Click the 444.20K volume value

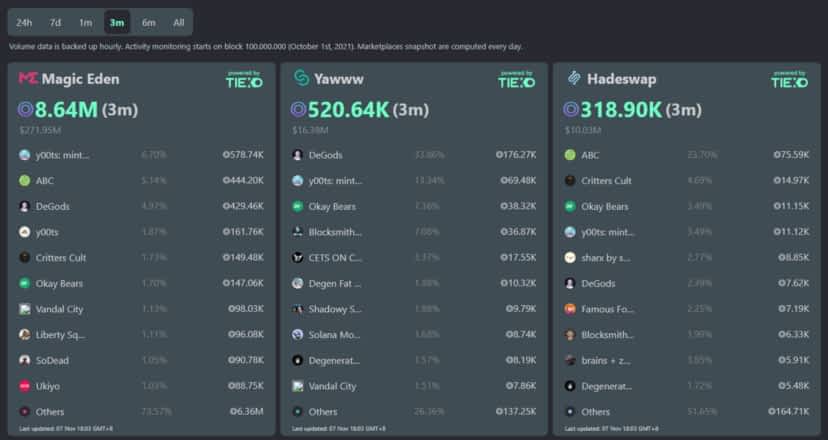tap(243, 181)
